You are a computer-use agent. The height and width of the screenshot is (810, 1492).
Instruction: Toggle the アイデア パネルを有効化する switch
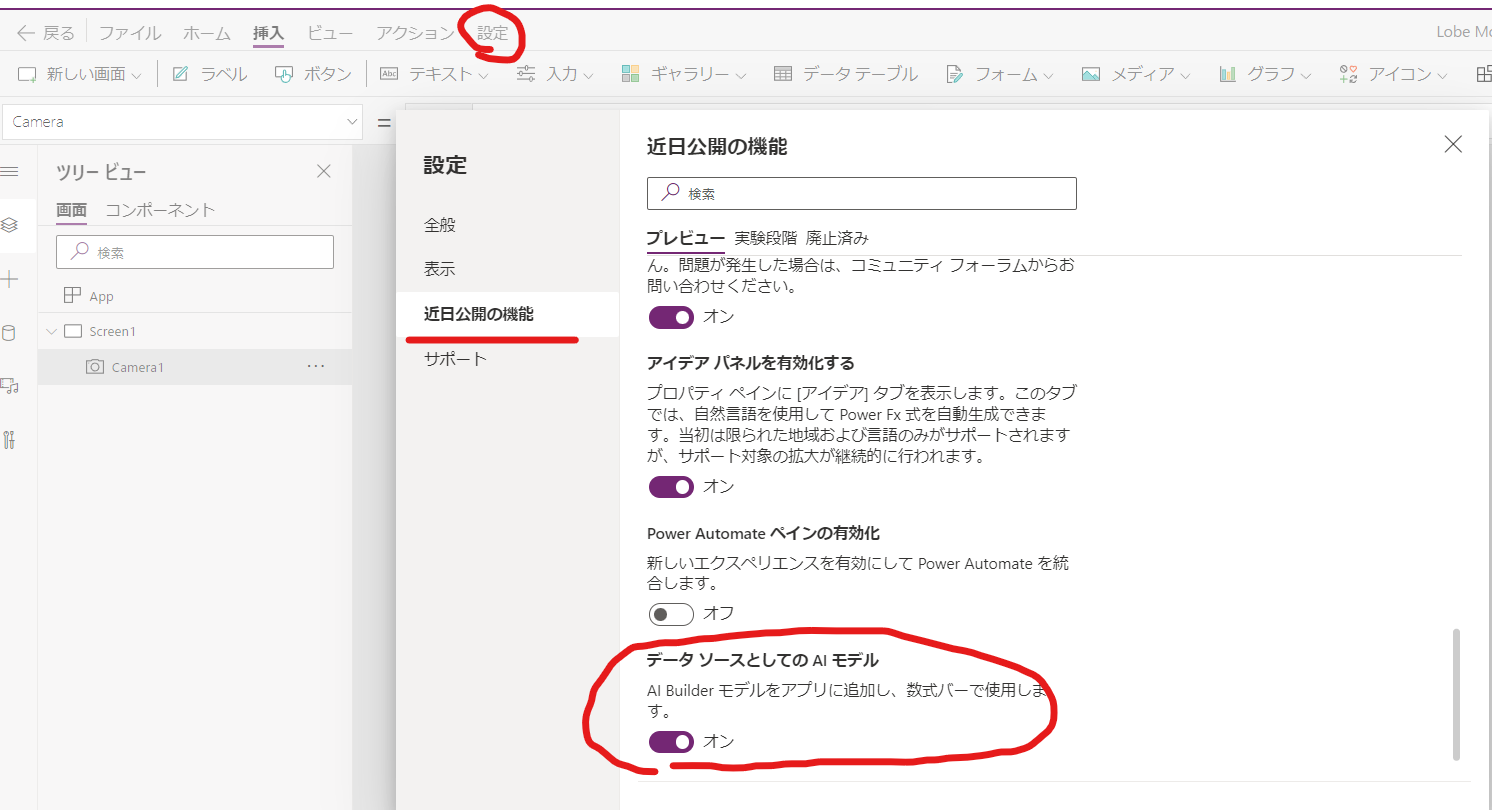[671, 487]
